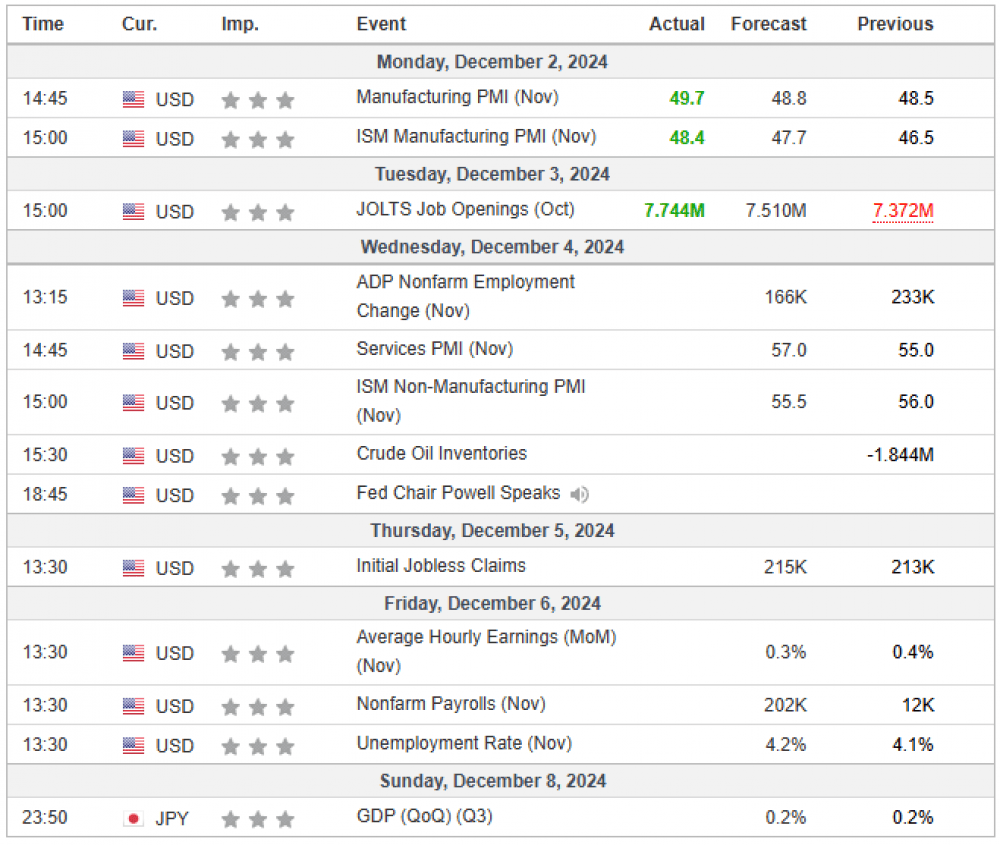Click US flag in Fed Chair Powell Speaks row
The height and width of the screenshot is (845, 1000).
pos(133,496)
